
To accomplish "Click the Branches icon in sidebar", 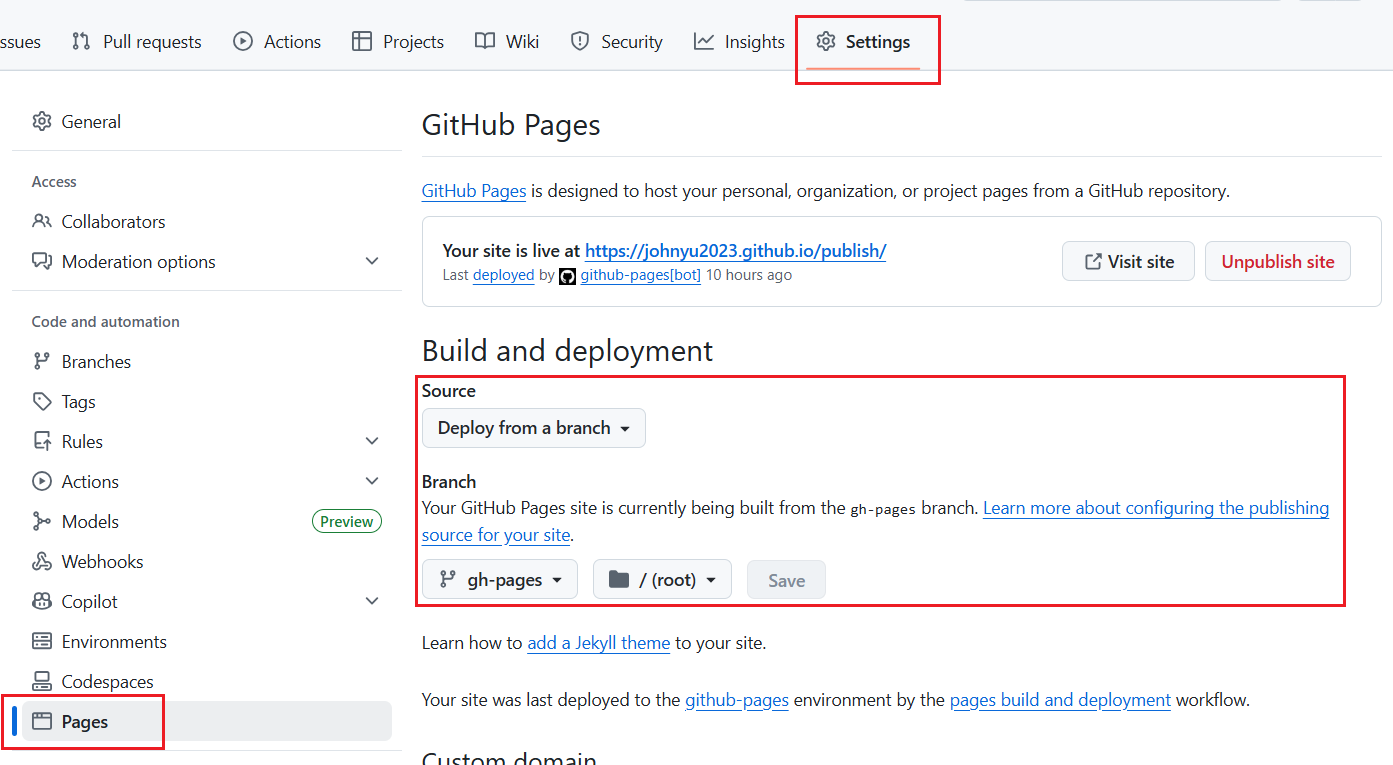I will click(42, 361).
